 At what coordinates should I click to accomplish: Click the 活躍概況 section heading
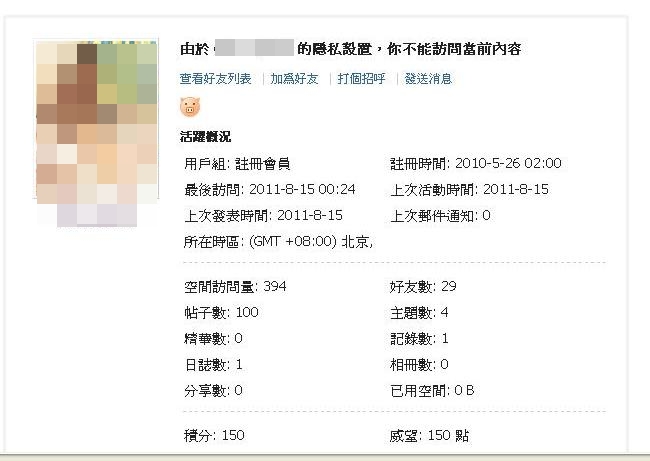[x=205, y=136]
